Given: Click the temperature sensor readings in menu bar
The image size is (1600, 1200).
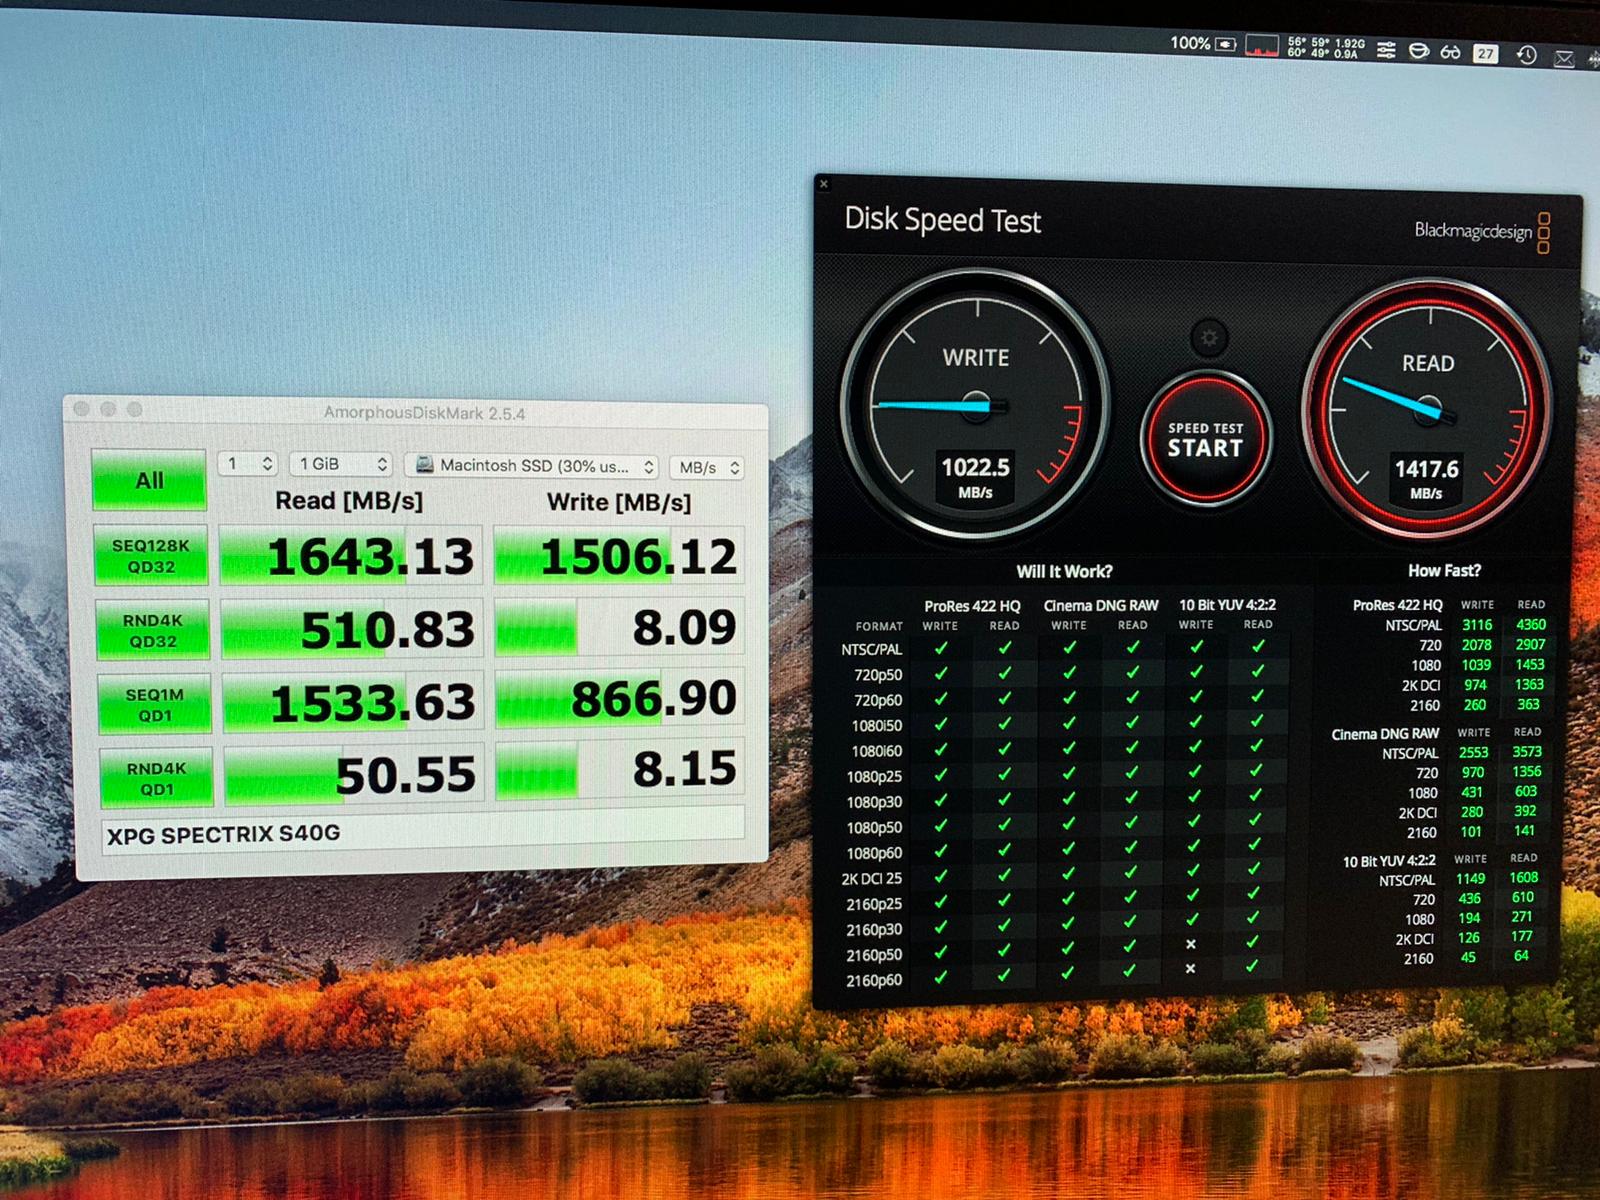Looking at the screenshot, I should point(1326,48).
